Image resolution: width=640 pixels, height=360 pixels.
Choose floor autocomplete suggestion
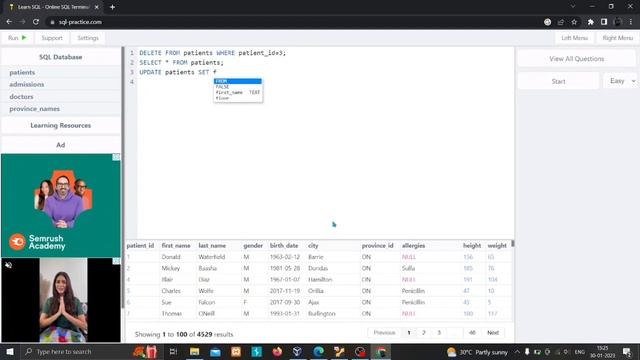tap(238, 98)
